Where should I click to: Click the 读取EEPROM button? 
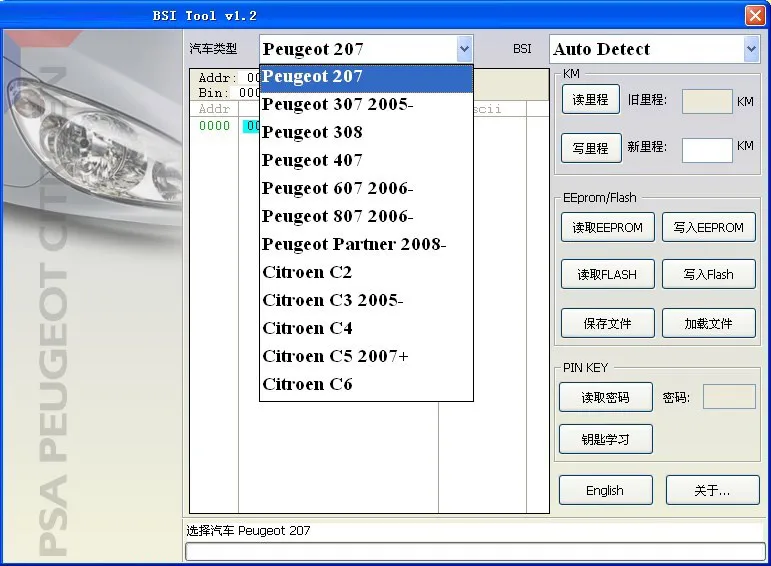pyautogui.click(x=607, y=227)
